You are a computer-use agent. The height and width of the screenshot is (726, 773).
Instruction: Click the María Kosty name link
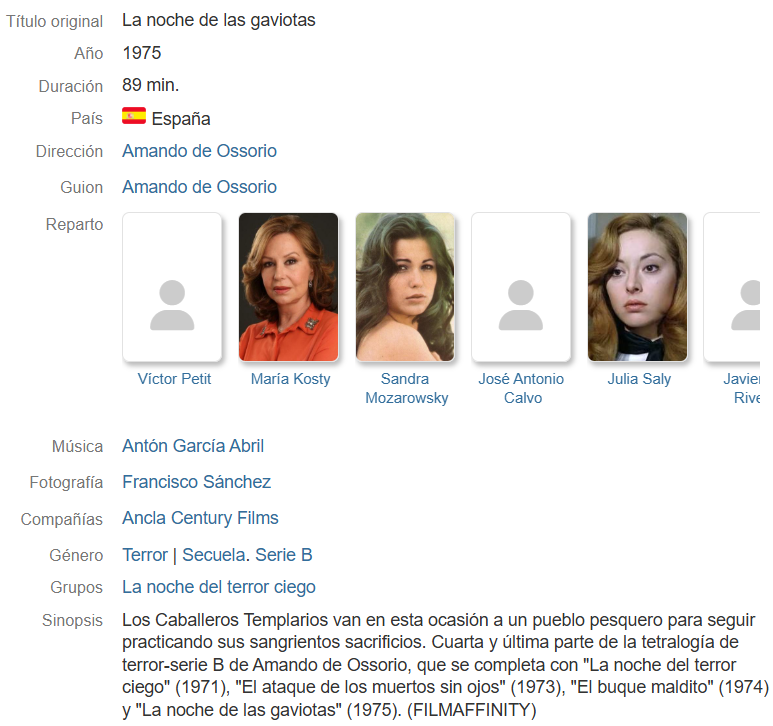click(x=290, y=379)
